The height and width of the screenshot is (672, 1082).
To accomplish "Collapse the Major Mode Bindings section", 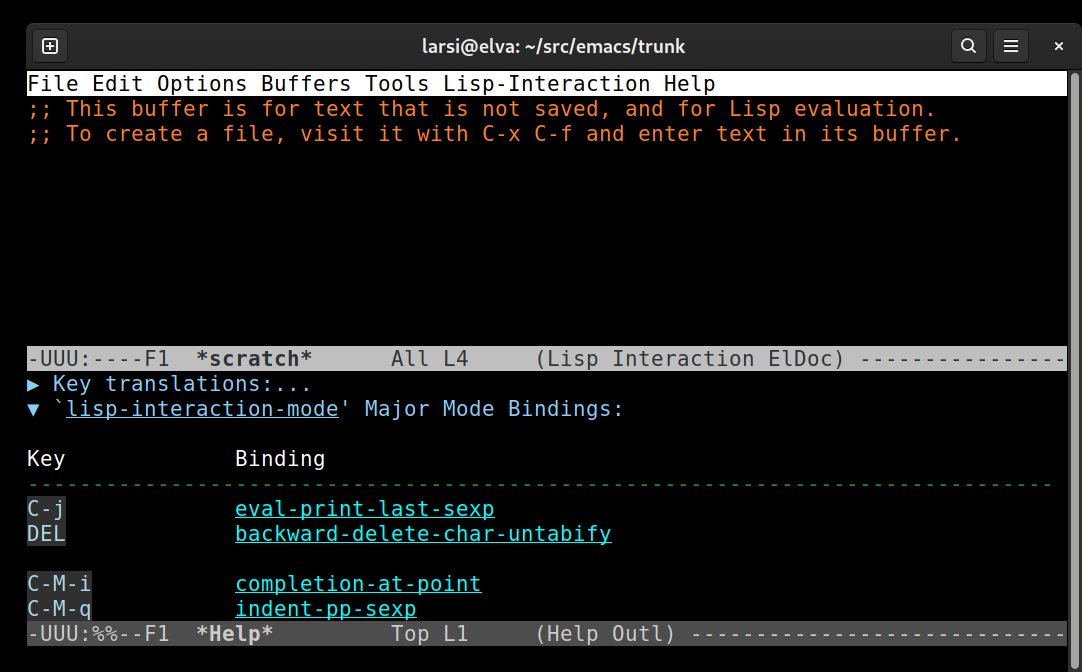I will (x=33, y=410).
